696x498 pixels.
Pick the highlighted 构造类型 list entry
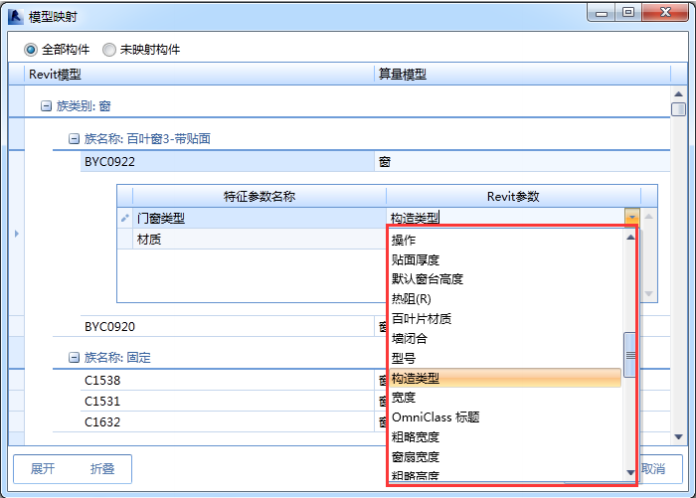pos(505,378)
